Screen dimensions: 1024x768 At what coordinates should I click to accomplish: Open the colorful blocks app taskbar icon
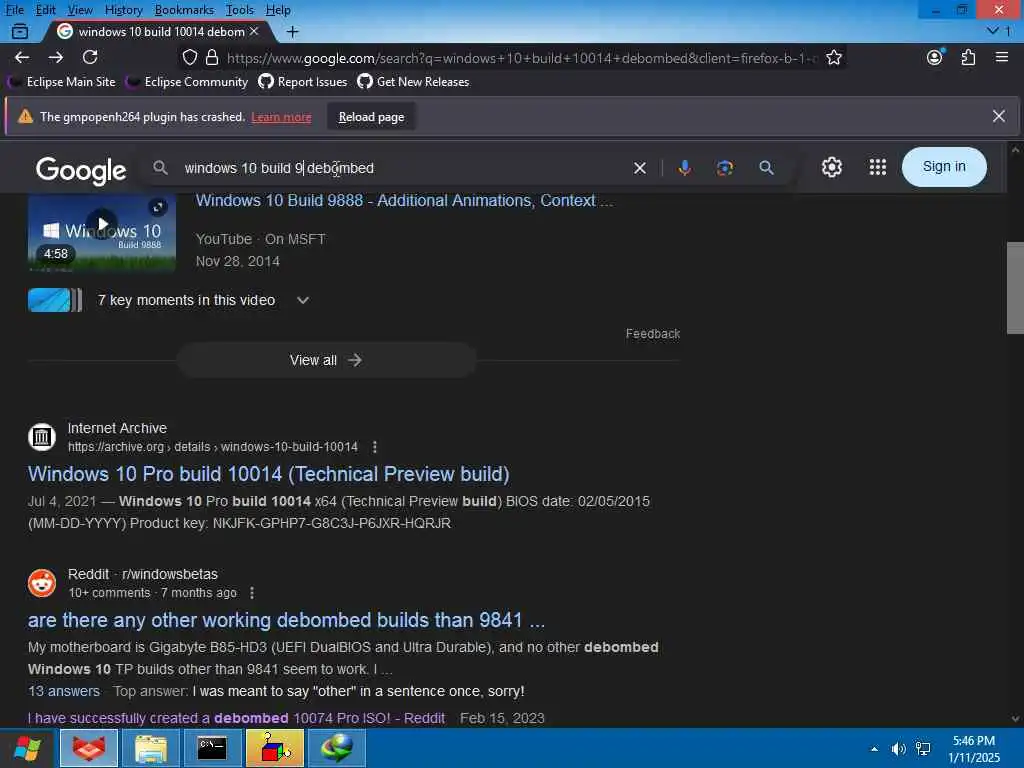(x=275, y=748)
